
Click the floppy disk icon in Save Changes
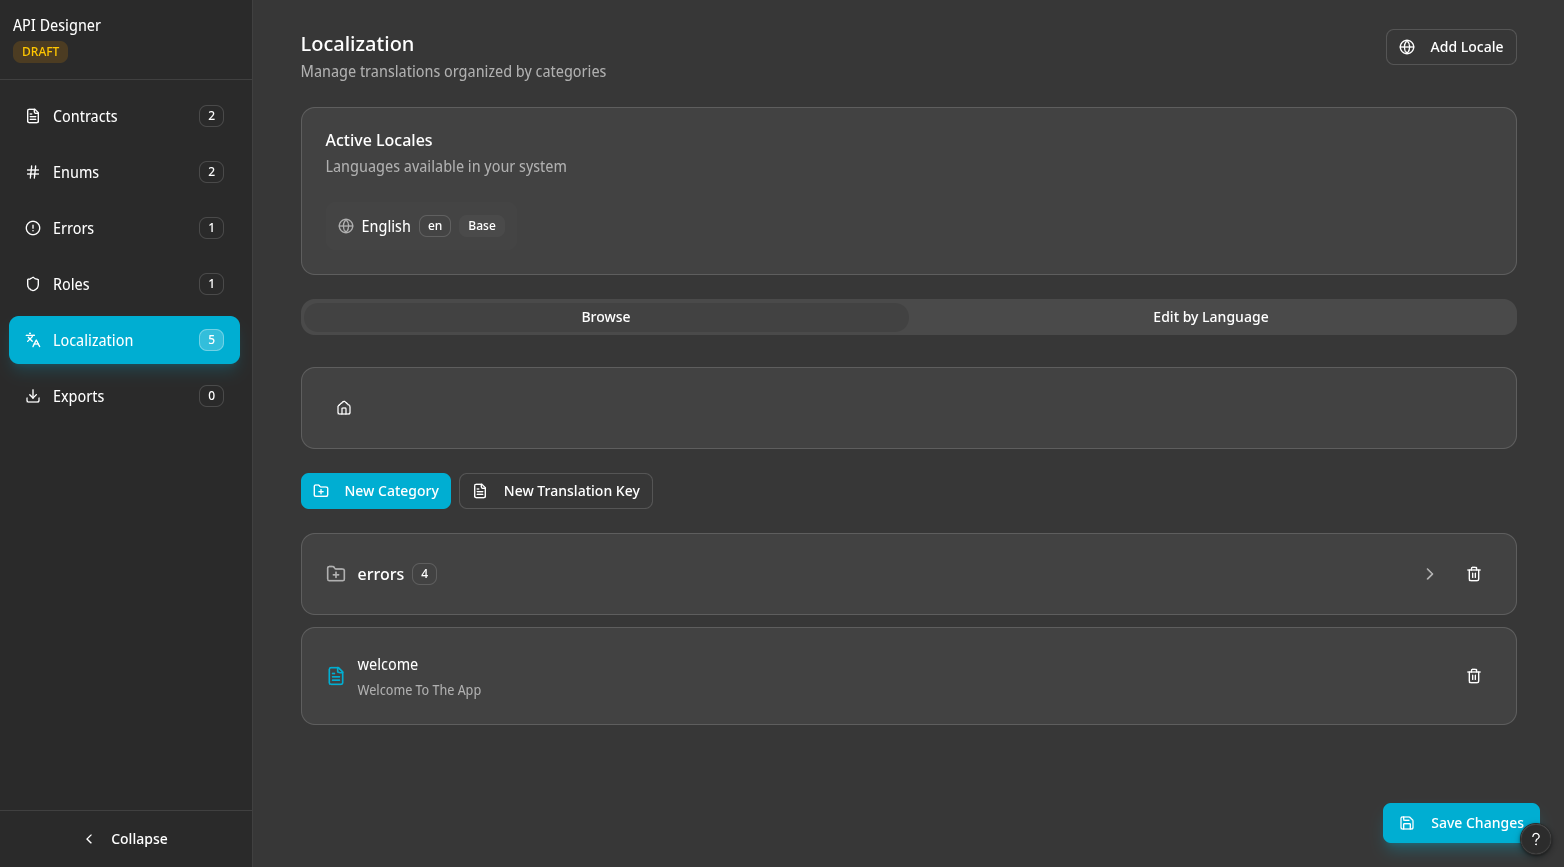click(1407, 823)
